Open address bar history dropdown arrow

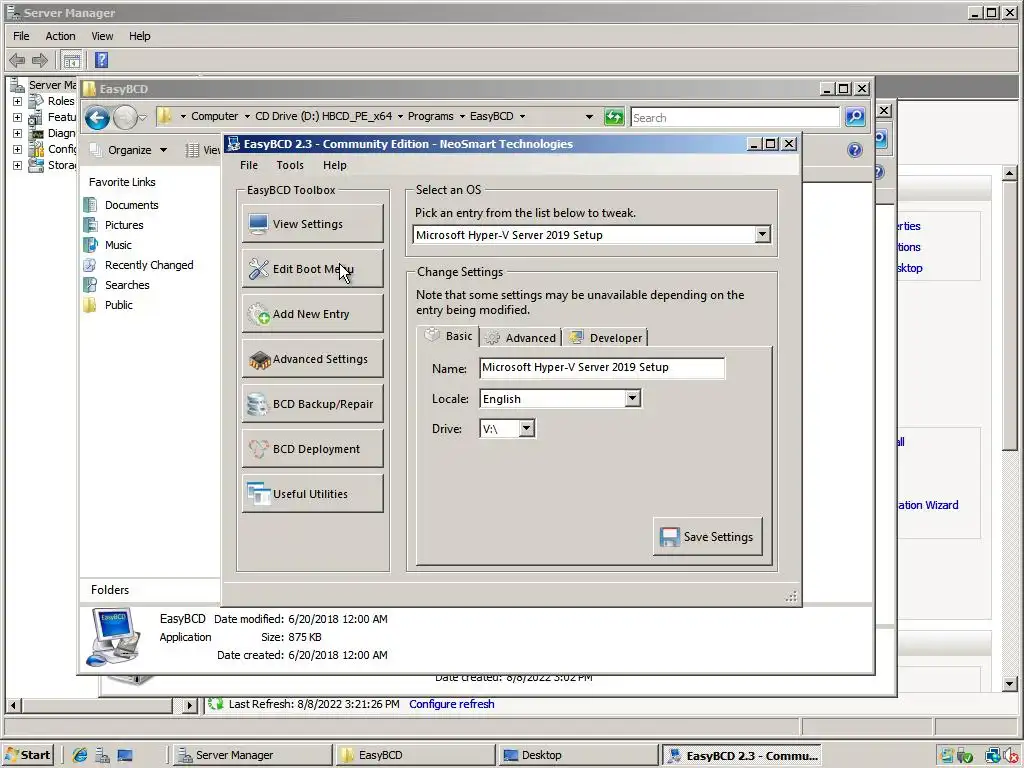point(589,117)
